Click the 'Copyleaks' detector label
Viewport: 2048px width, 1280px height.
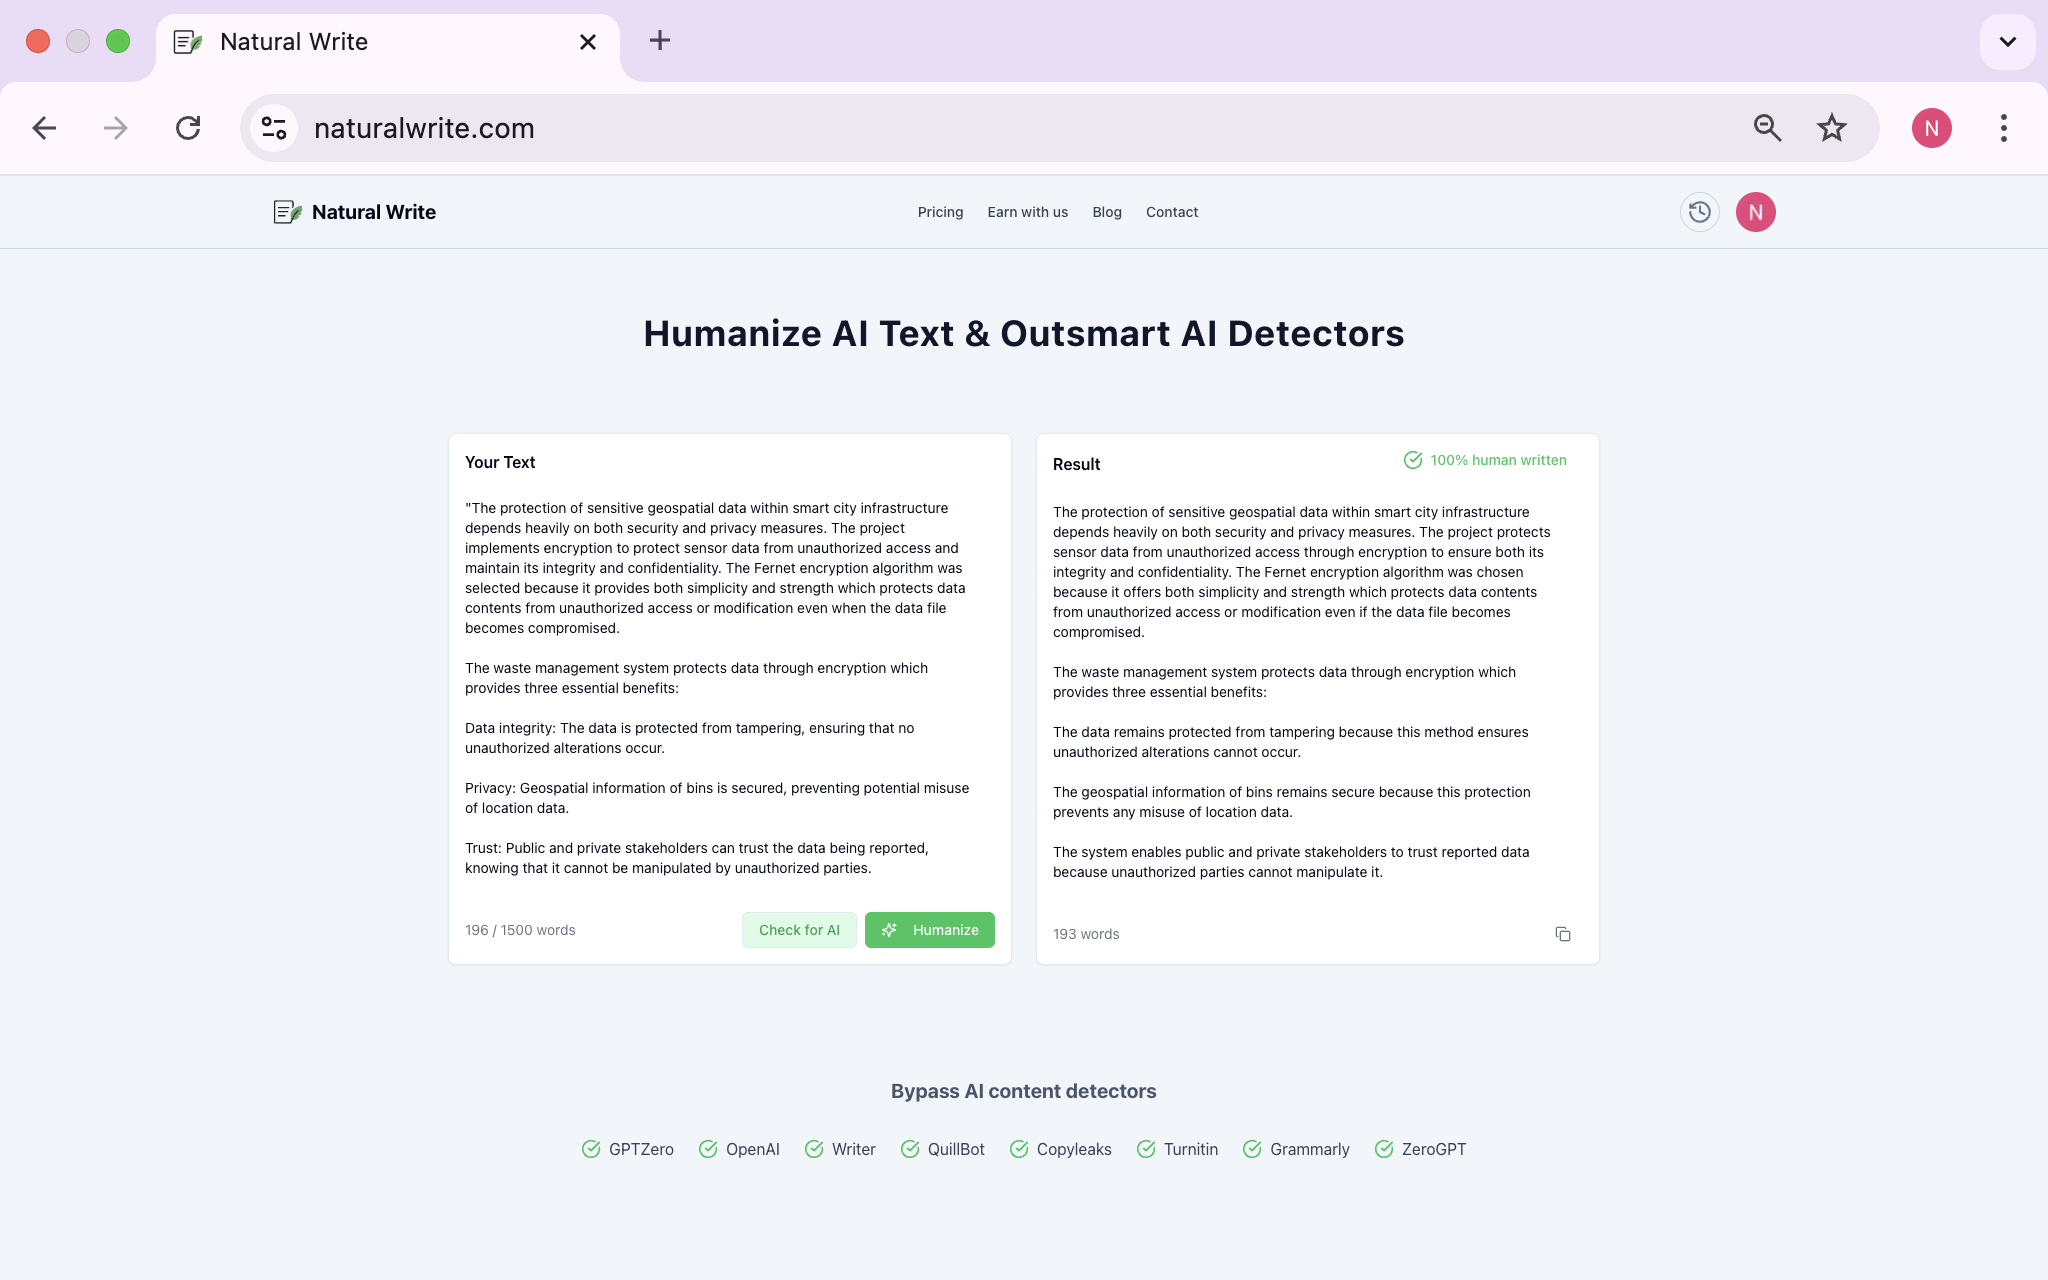tap(1073, 1149)
